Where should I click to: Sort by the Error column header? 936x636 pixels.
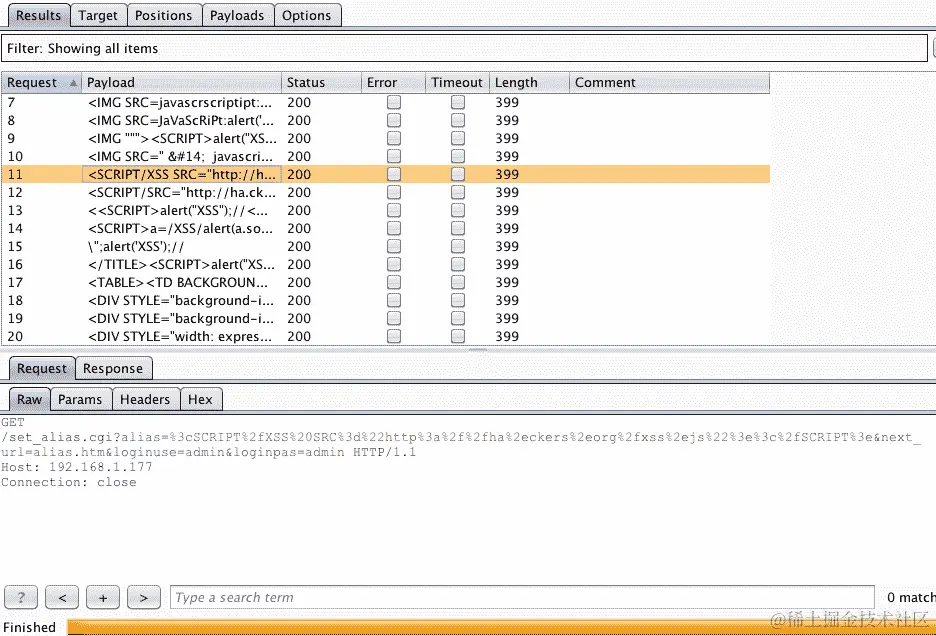(x=393, y=82)
